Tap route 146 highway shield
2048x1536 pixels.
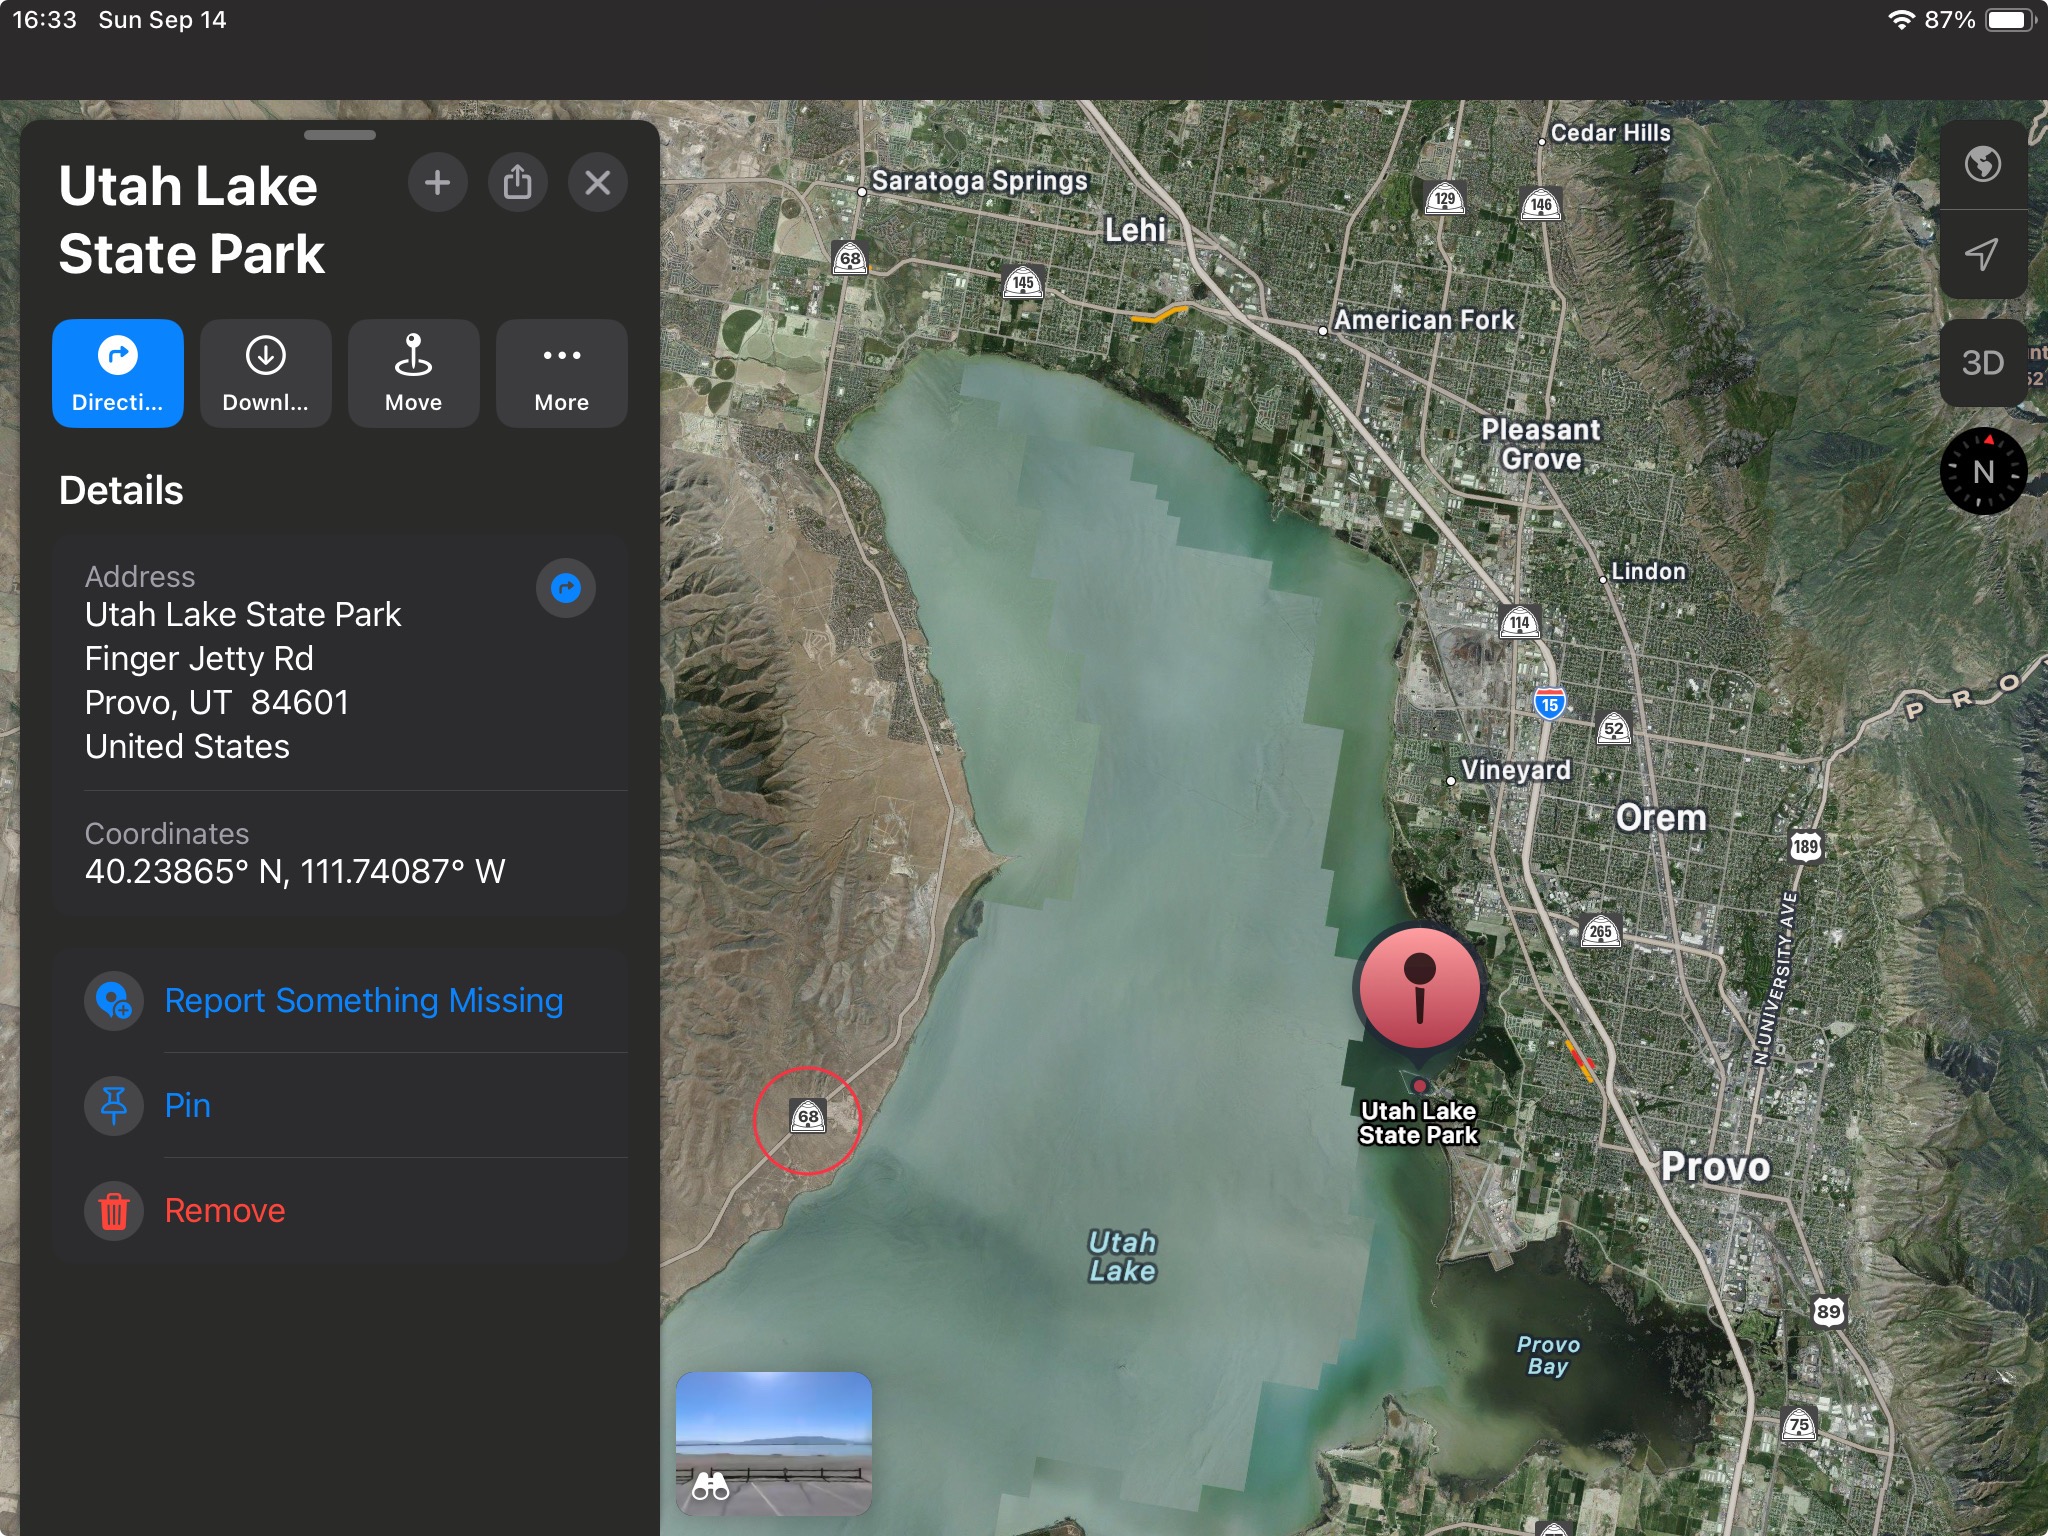[x=1541, y=204]
